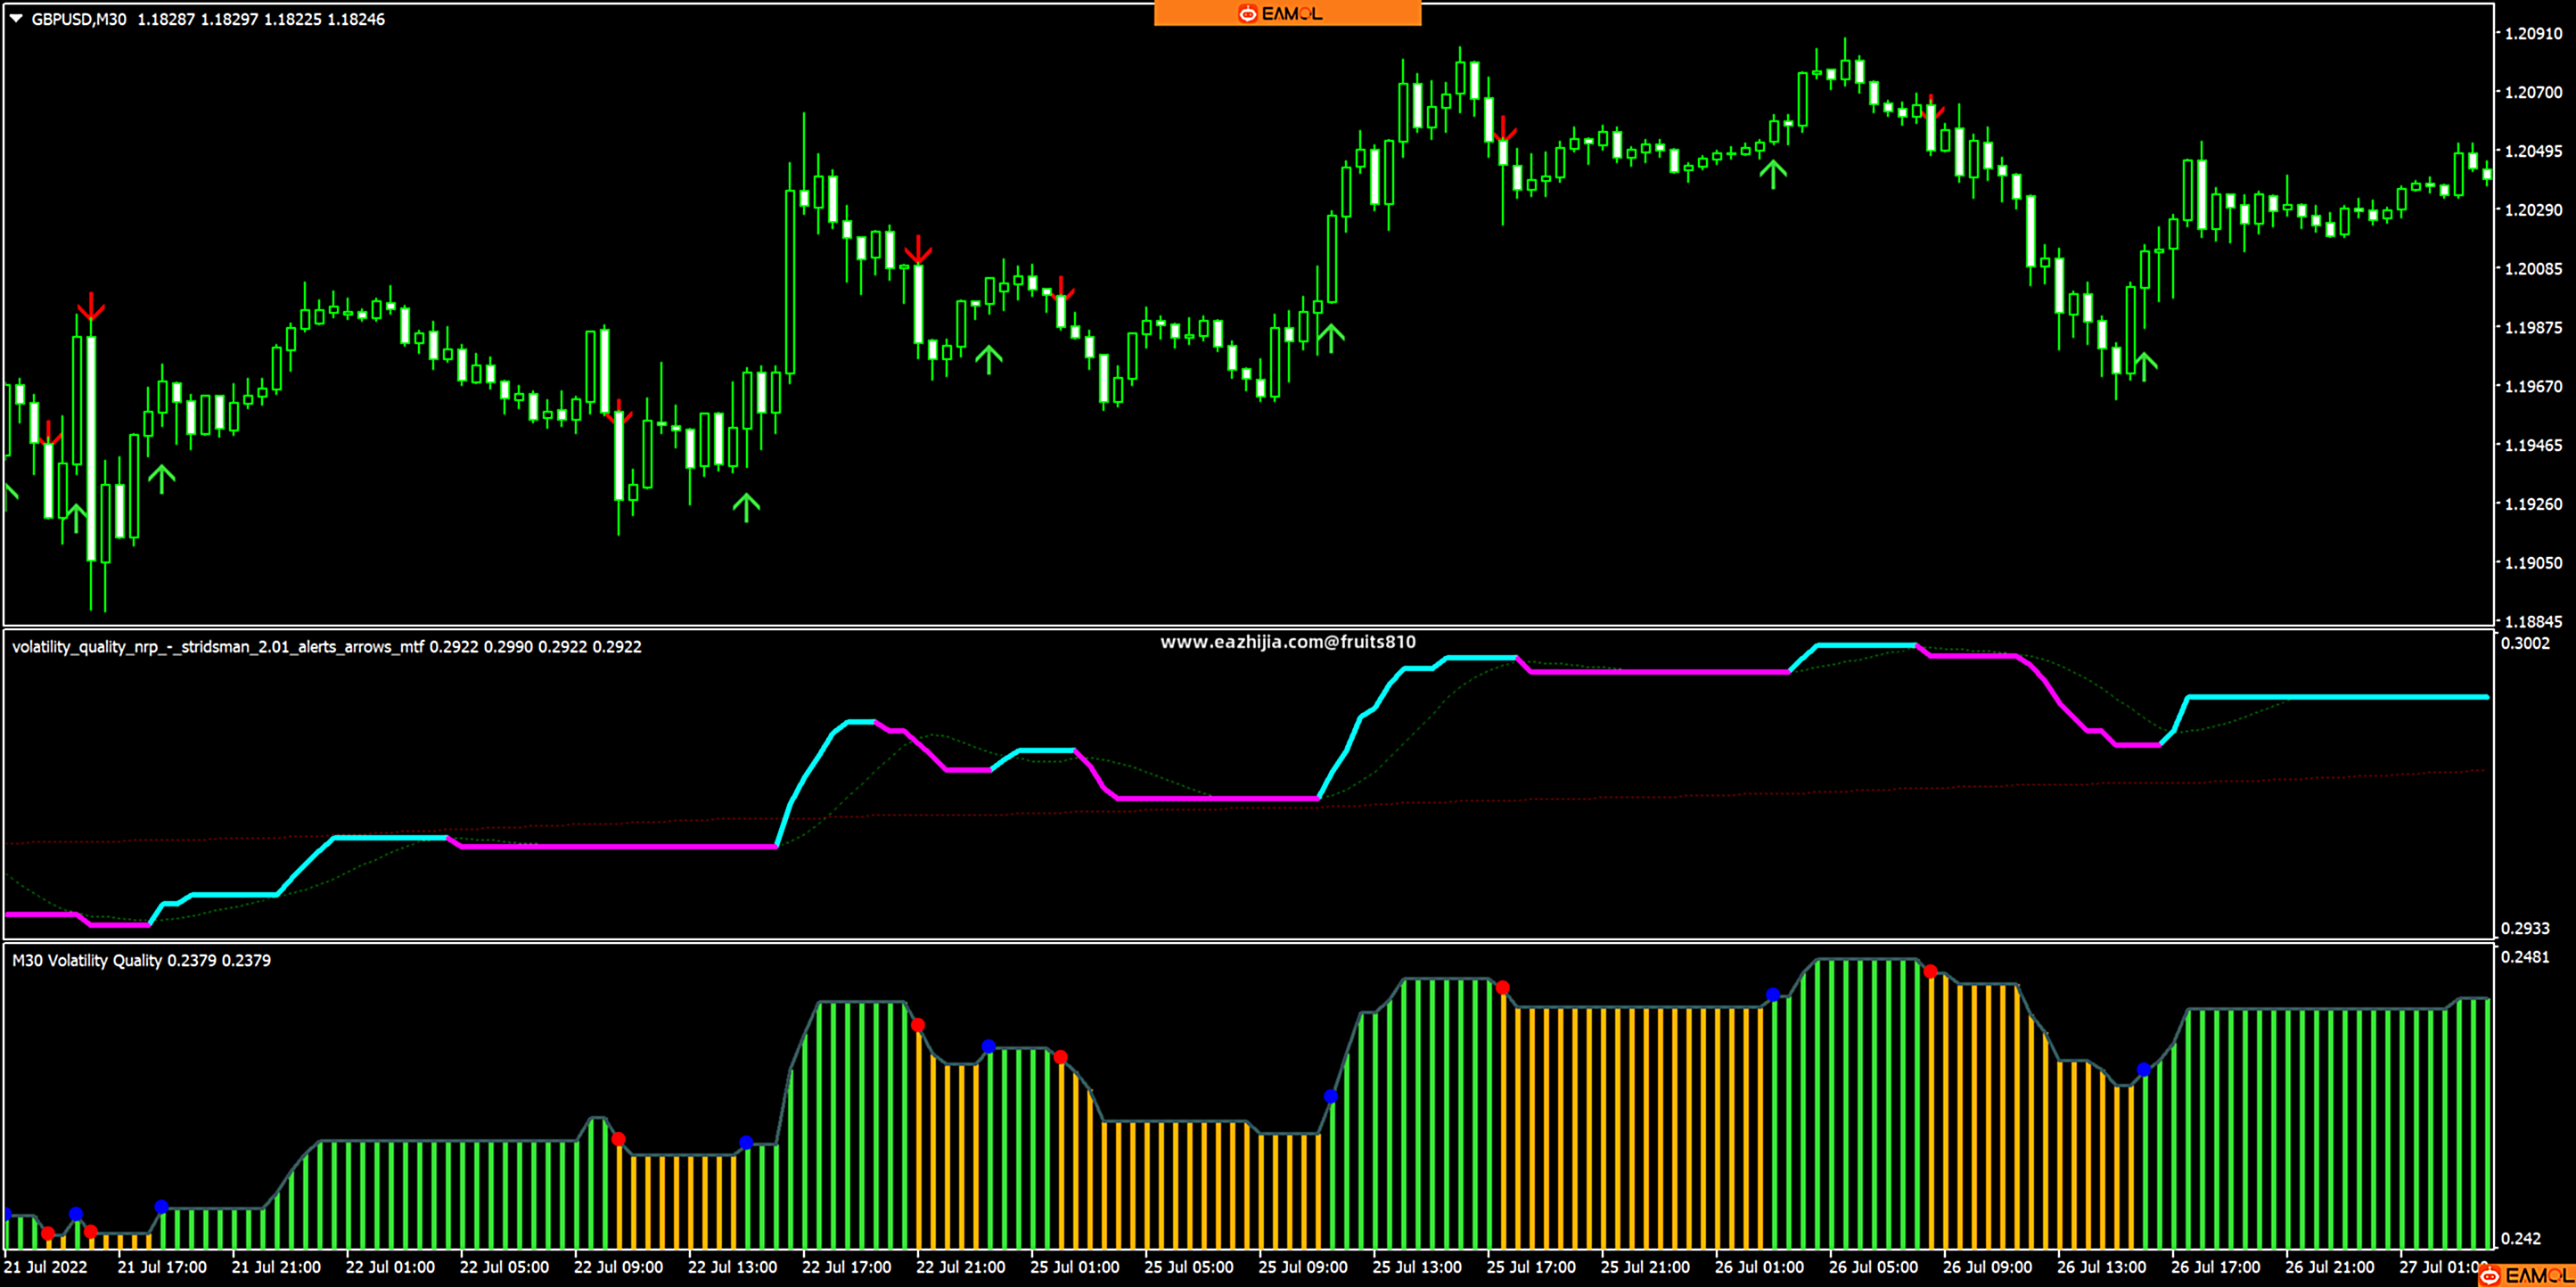Click the 25 Jul 09:00 time axis label
This screenshot has width=2576, height=1287.
click(x=1303, y=1267)
